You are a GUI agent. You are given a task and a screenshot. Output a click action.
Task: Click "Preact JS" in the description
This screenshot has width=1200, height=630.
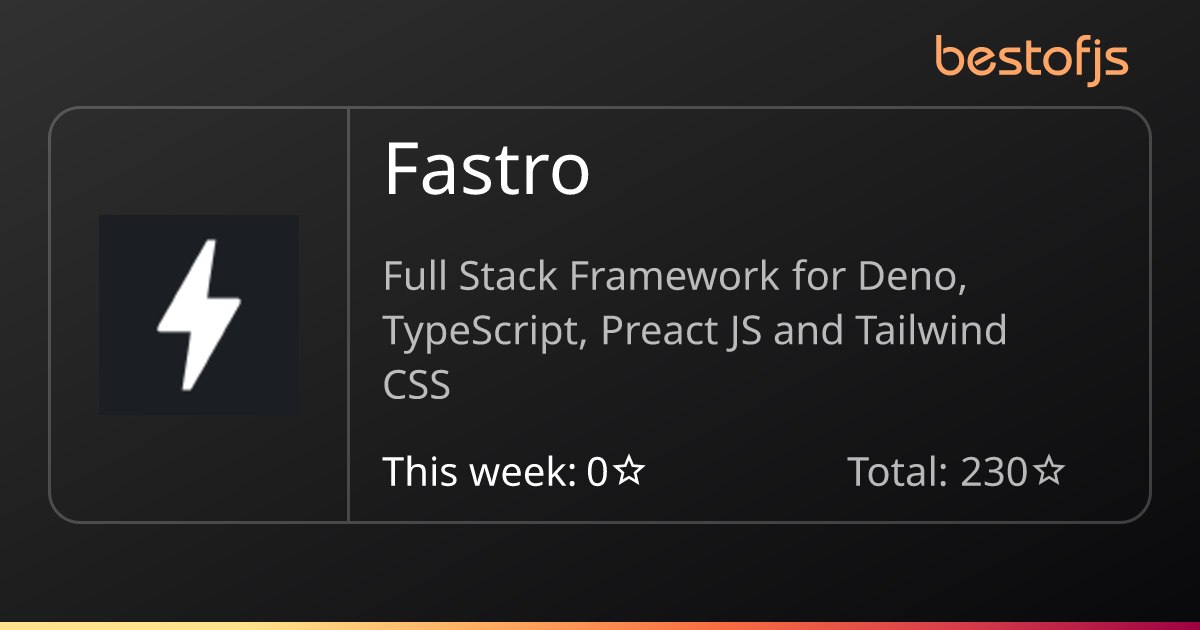pos(682,331)
